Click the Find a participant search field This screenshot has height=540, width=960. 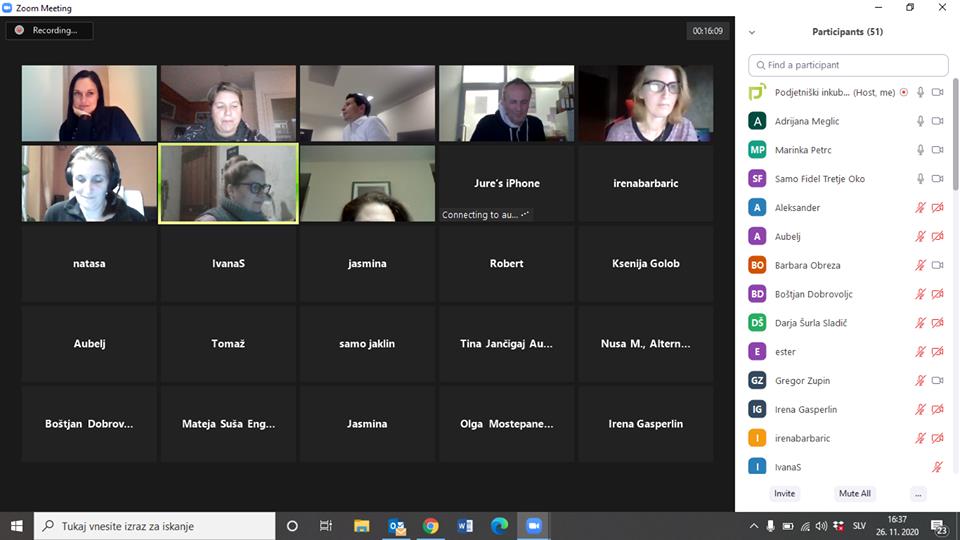848,65
